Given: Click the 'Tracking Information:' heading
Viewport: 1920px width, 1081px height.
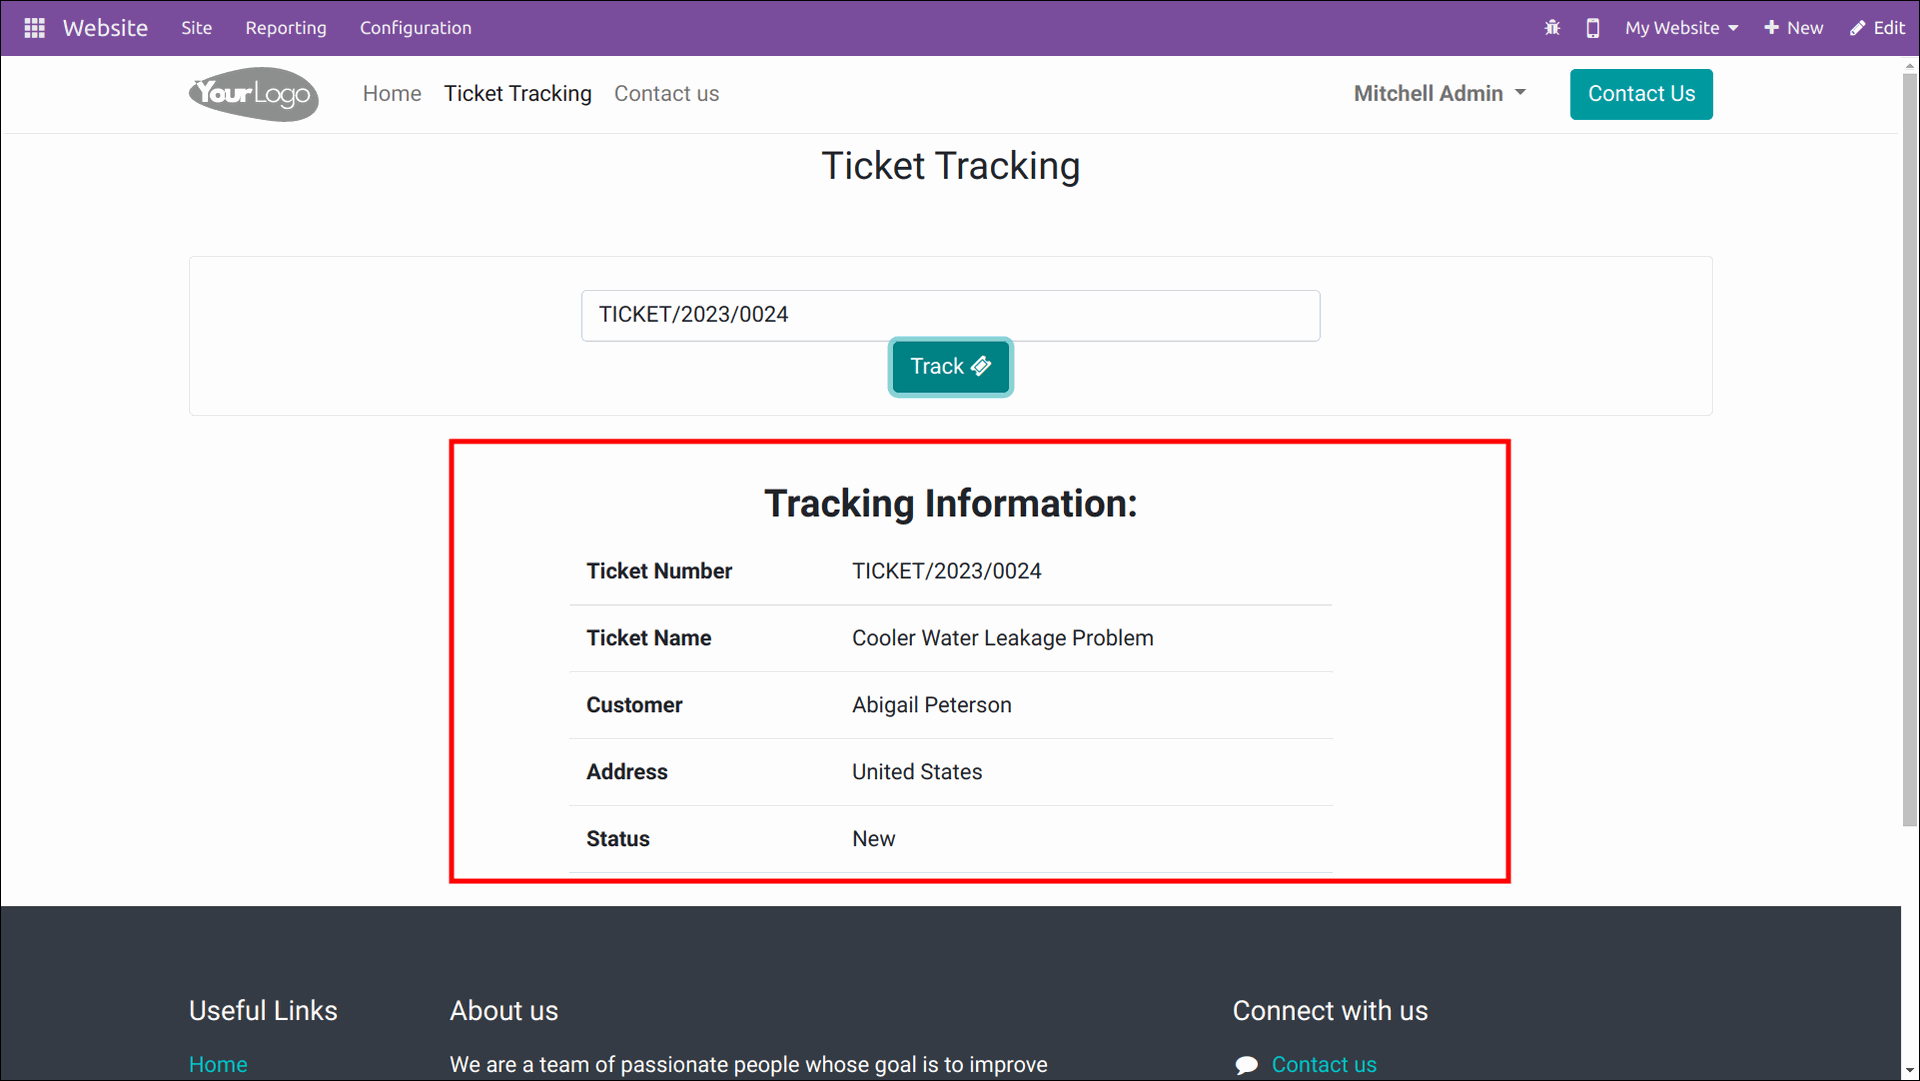Looking at the screenshot, I should point(951,503).
